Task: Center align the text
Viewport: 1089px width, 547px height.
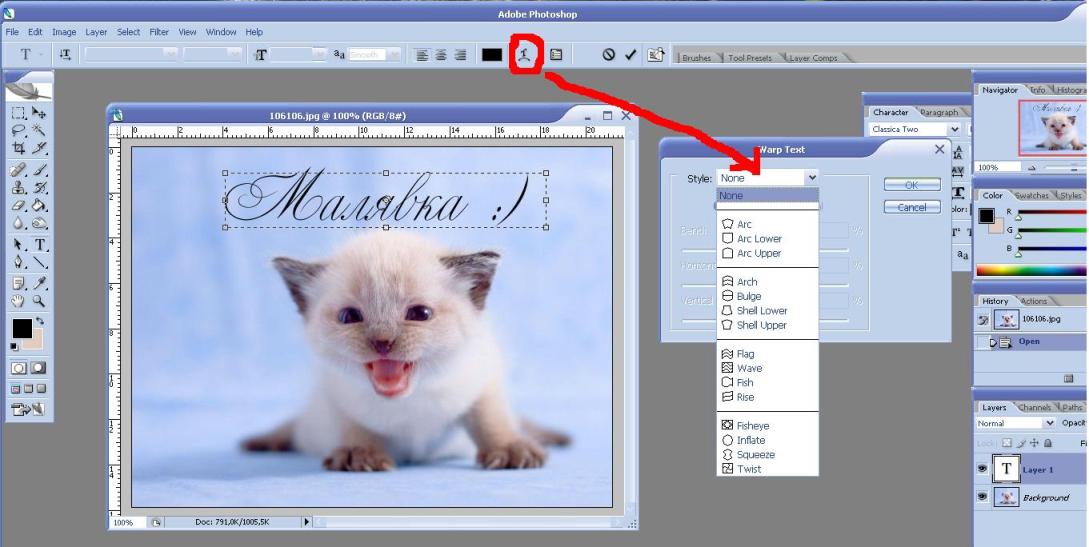Action: pos(441,55)
